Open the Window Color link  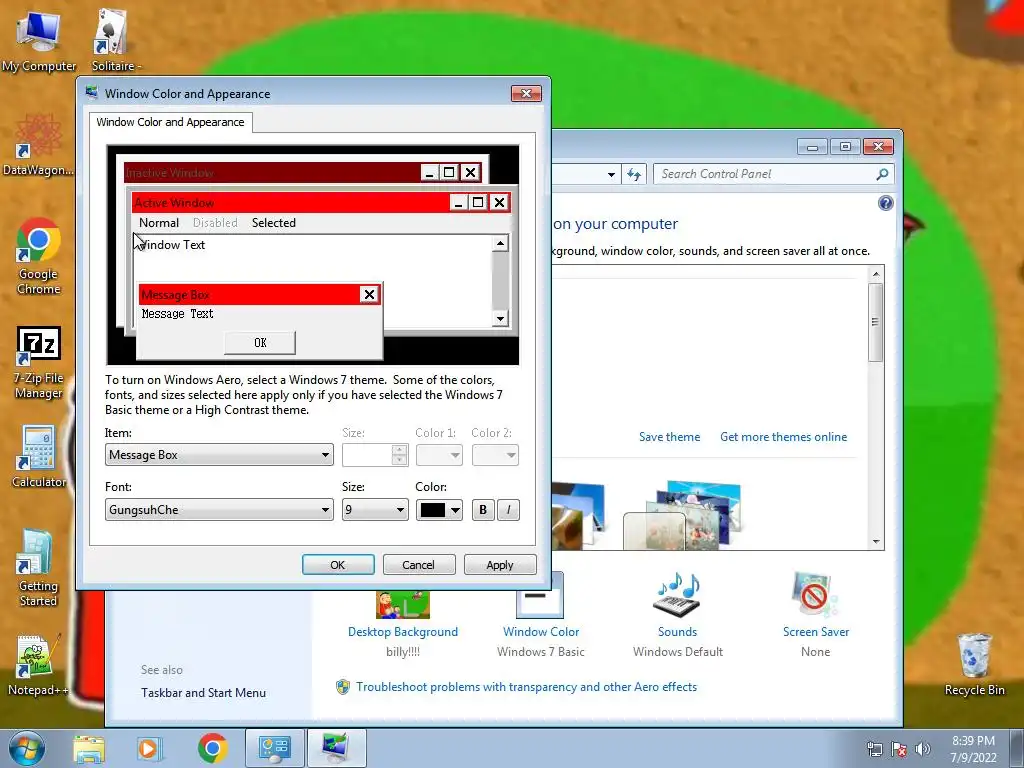(541, 632)
